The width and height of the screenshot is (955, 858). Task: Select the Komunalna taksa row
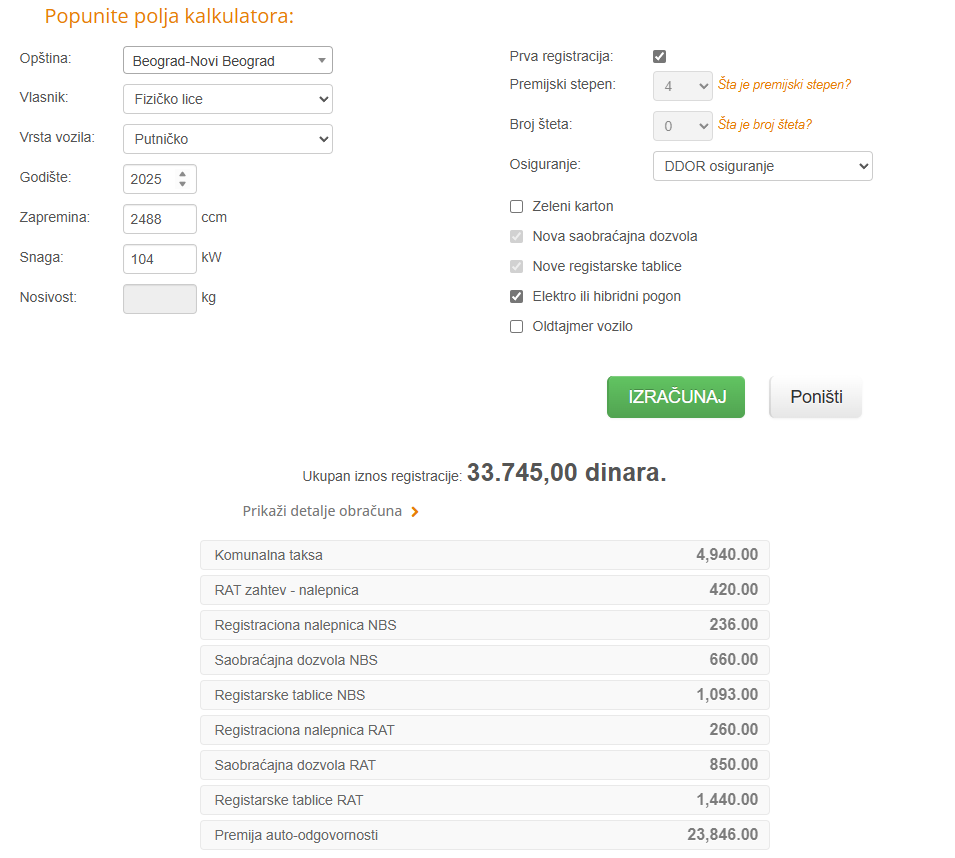tap(485, 555)
